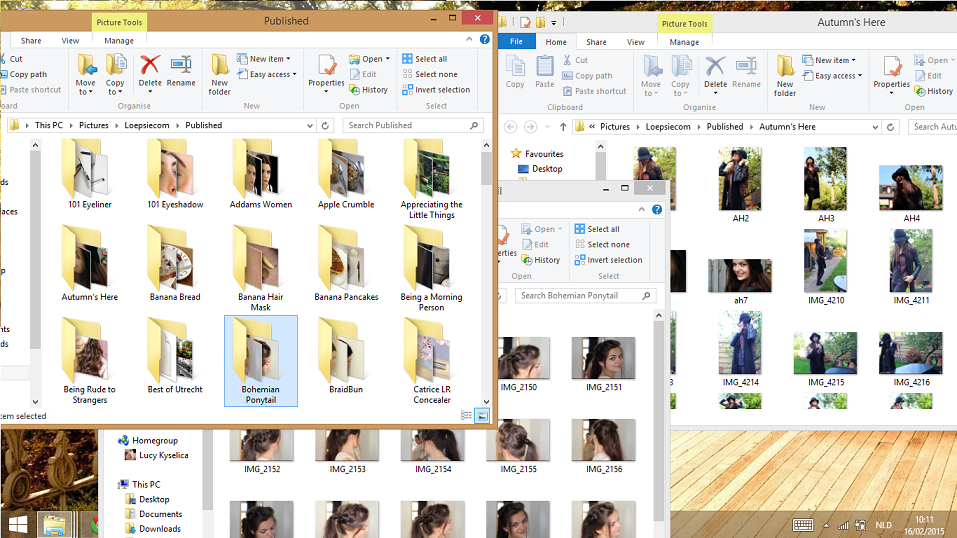
Task: Open Easy access dropdown in Autumn's Here window
Action: tap(832, 76)
